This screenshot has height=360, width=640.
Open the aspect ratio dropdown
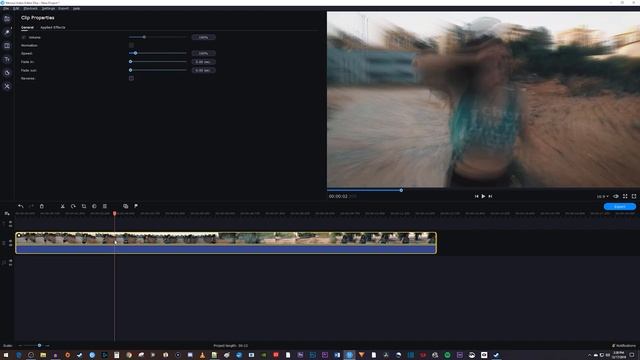click(602, 196)
